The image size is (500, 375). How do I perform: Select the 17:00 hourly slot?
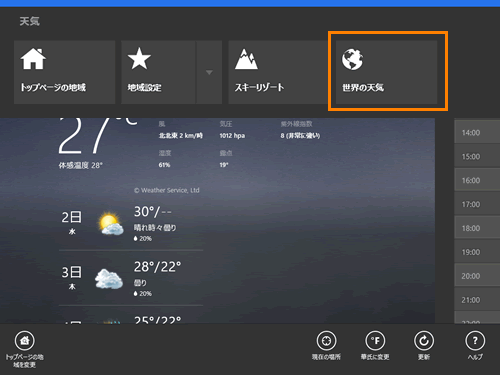coord(477,204)
